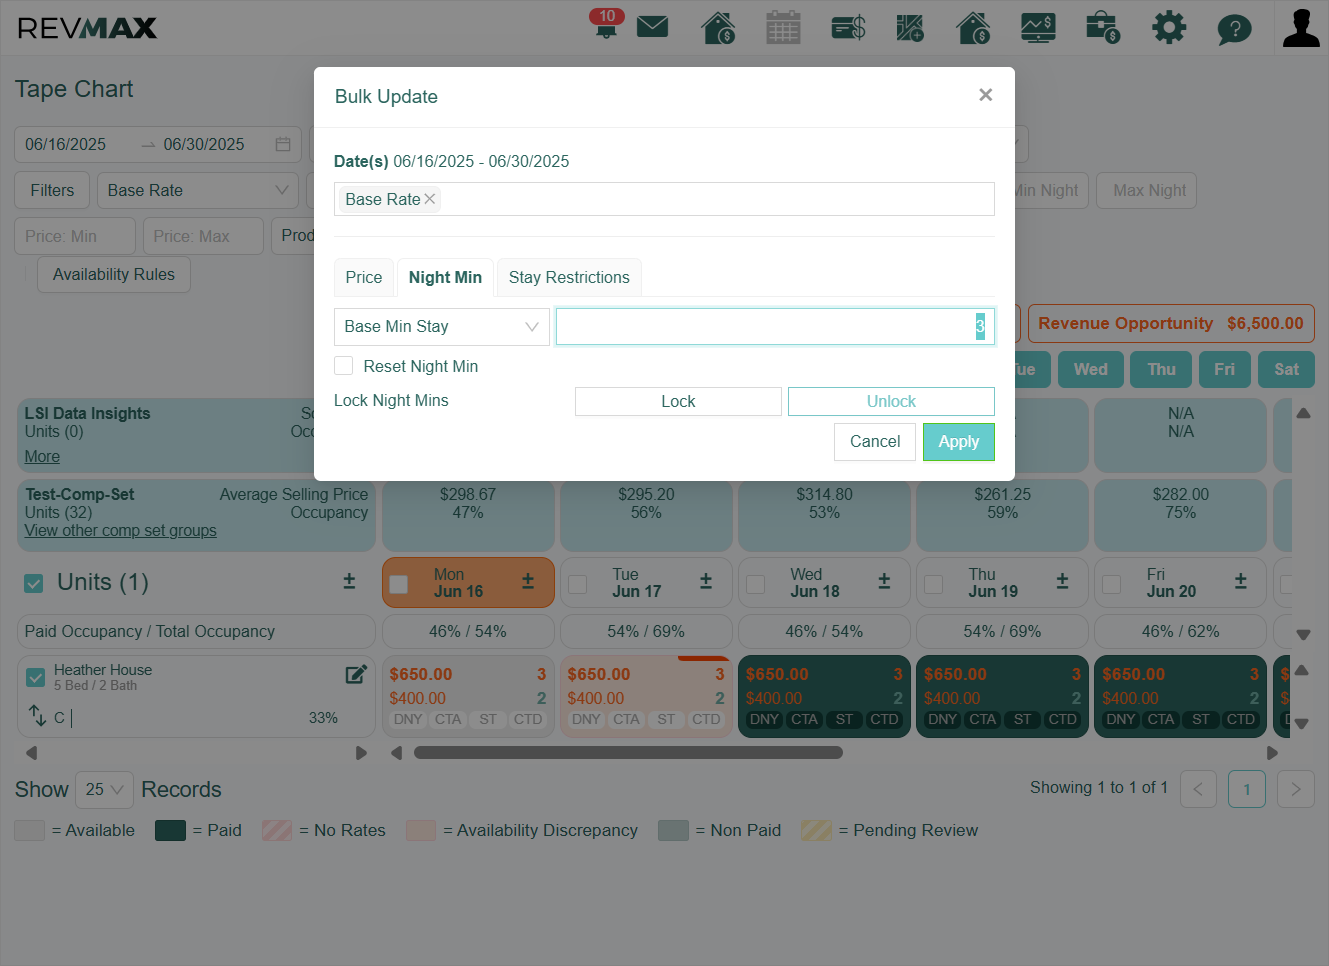This screenshot has height=966, width=1329.
Task: Click the Apply button
Action: [958, 442]
